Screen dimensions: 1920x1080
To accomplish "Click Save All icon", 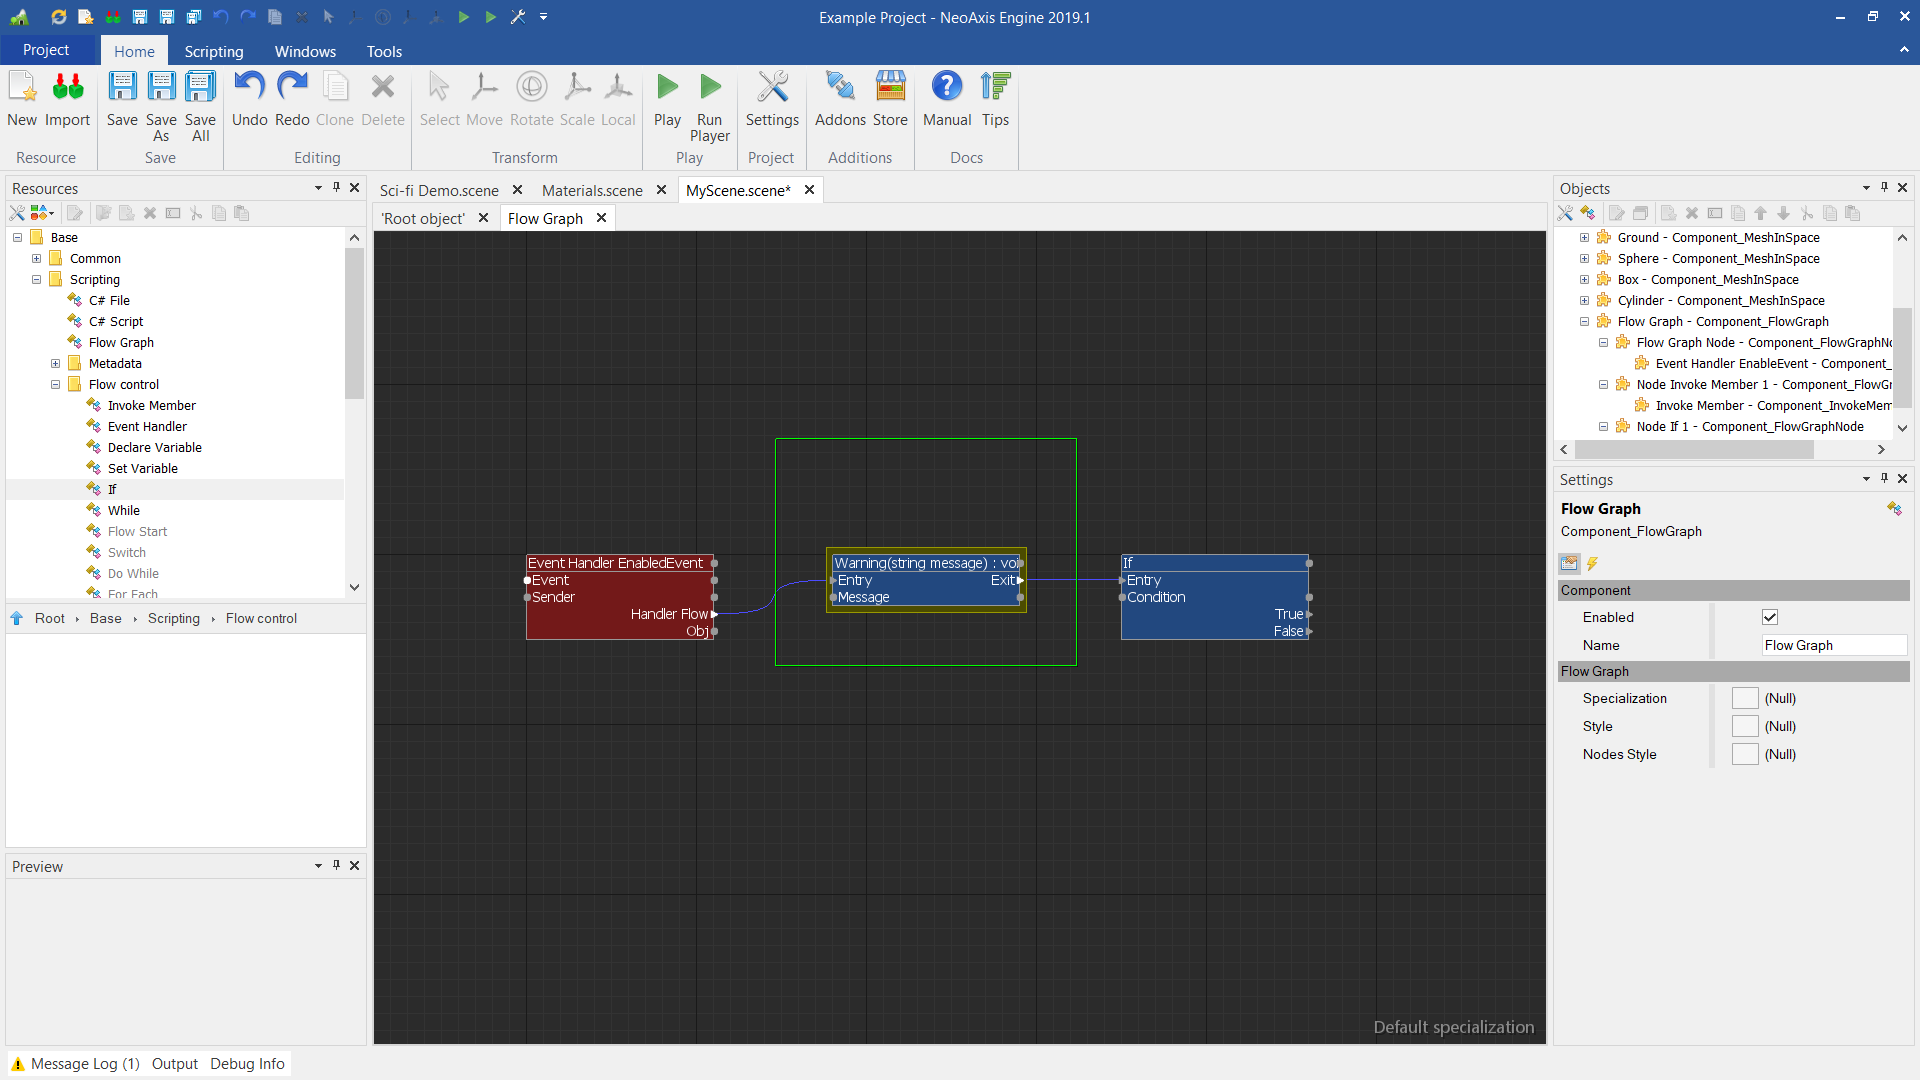I will pos(200,98).
